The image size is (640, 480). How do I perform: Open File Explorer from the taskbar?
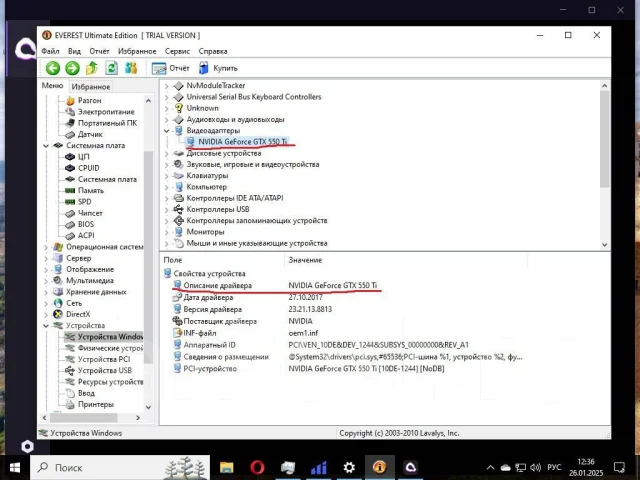(x=227, y=467)
